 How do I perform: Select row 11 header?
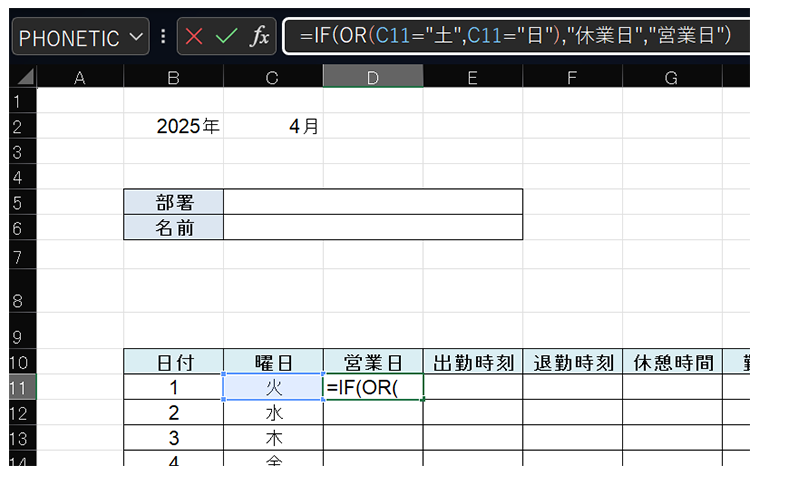17,386
